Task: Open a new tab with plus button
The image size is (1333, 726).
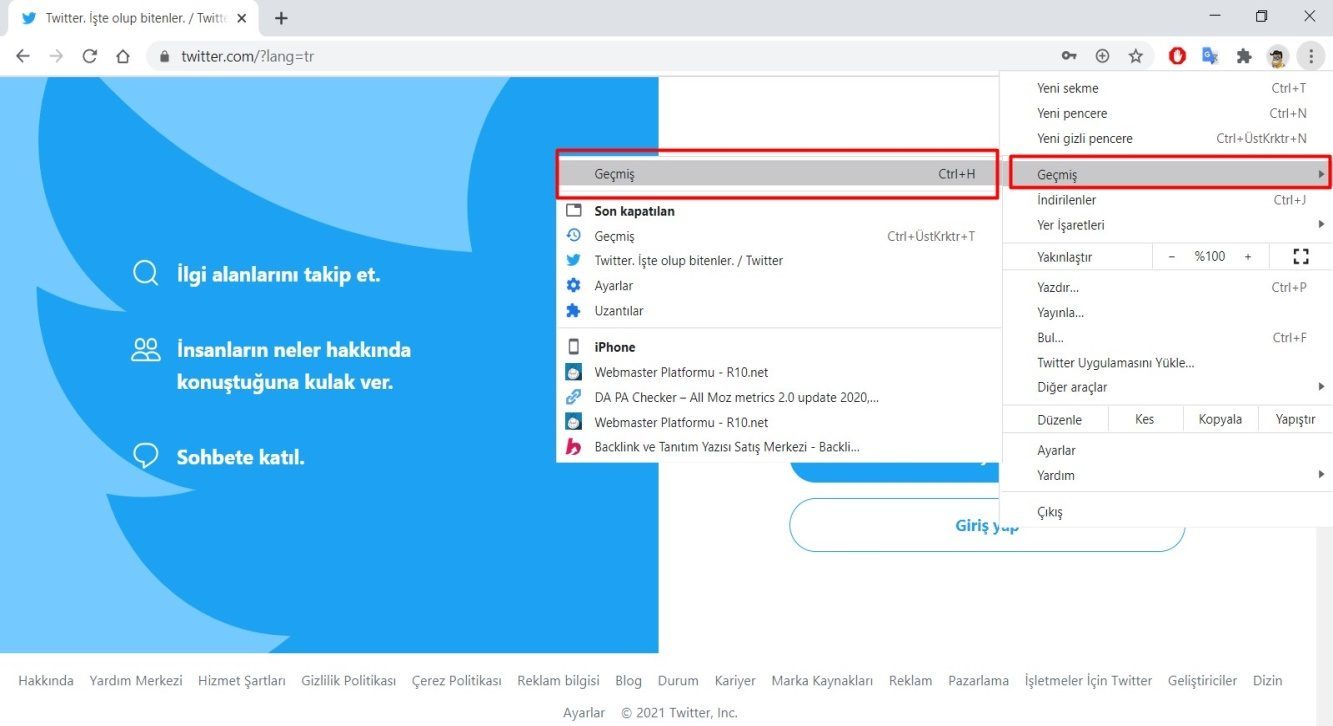Action: (281, 18)
